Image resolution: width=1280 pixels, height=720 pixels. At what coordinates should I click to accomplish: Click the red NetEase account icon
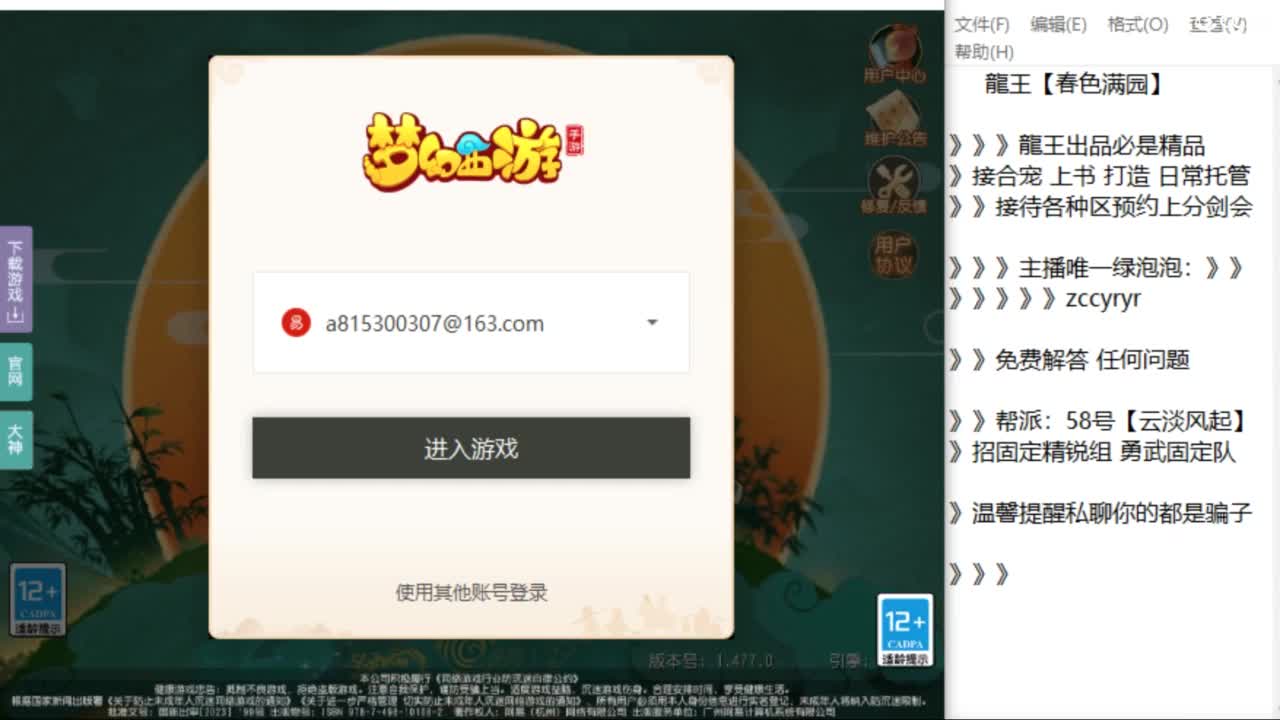coord(296,323)
